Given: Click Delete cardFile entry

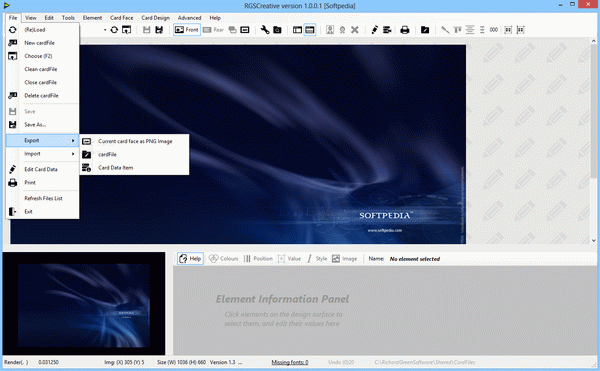Looking at the screenshot, I should 42,96.
